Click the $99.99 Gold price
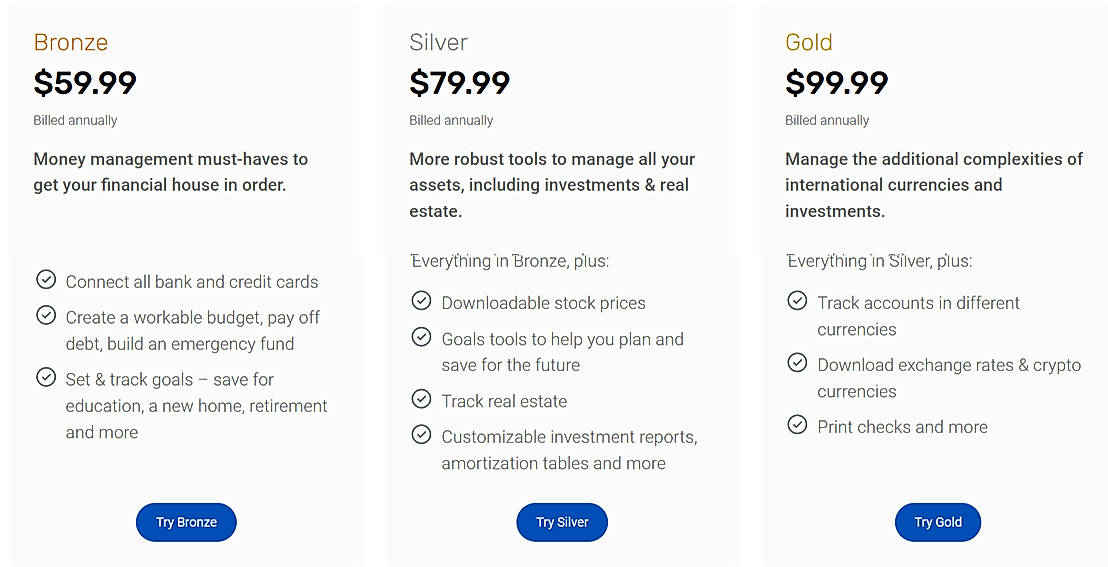This screenshot has width=1108, height=567. click(x=837, y=82)
